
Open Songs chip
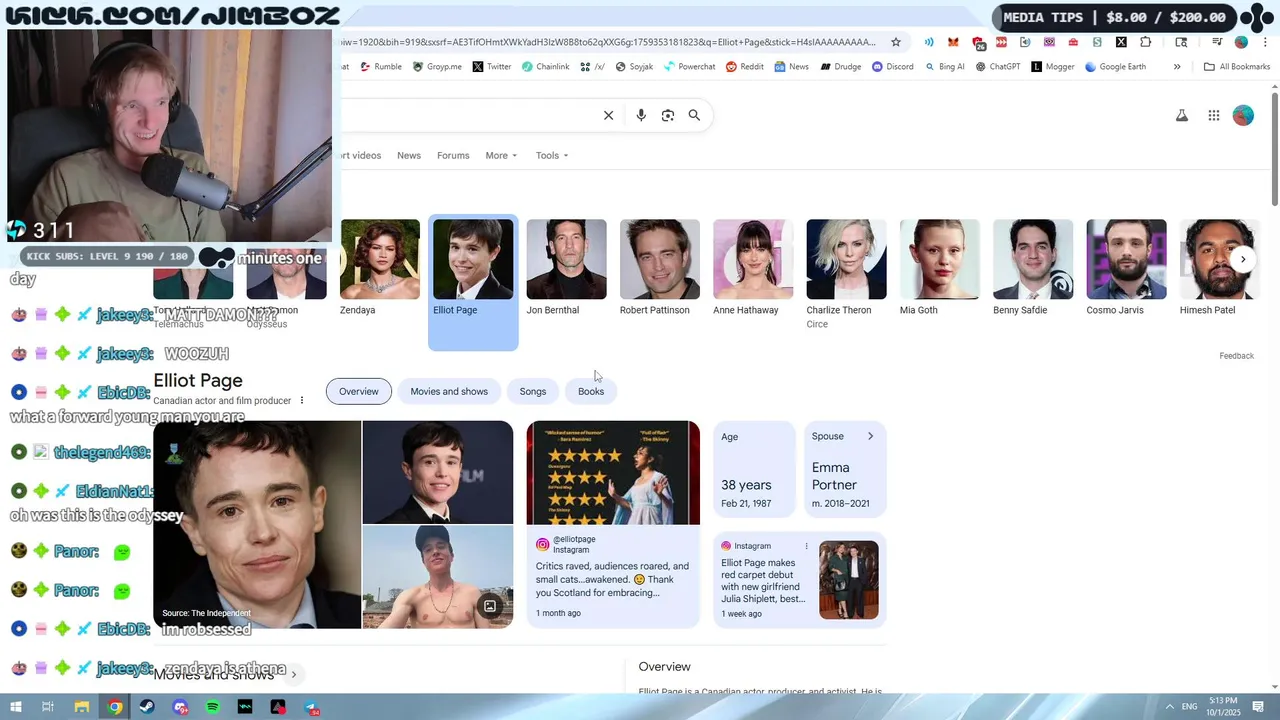tap(533, 391)
